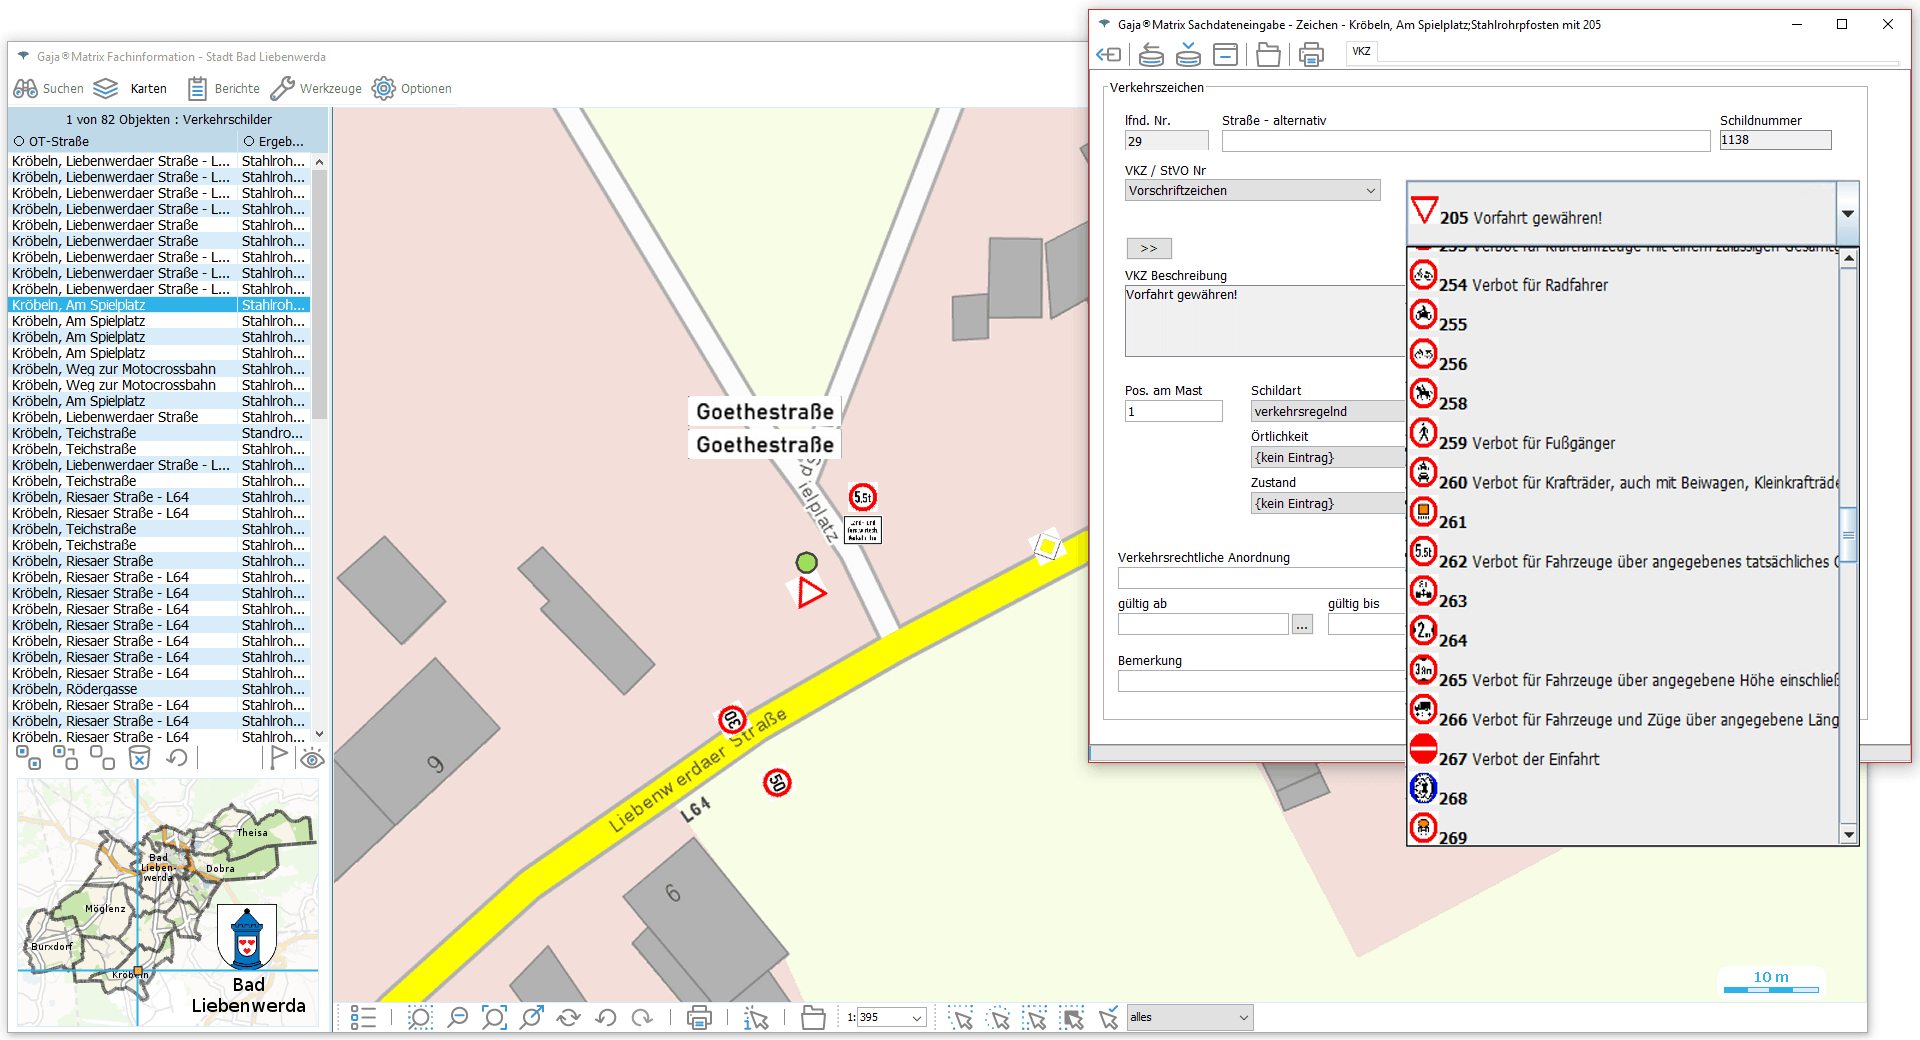Click the save-to-database icon with the blue arrow
Viewport: 1920px width, 1040px height.
[1188, 55]
